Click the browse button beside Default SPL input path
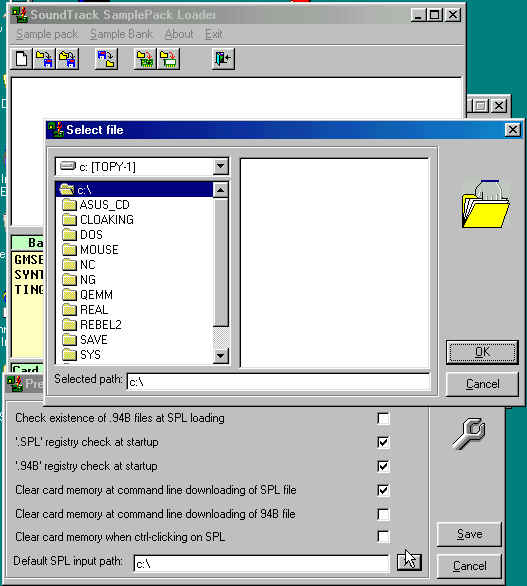The width and height of the screenshot is (527, 586). point(409,561)
